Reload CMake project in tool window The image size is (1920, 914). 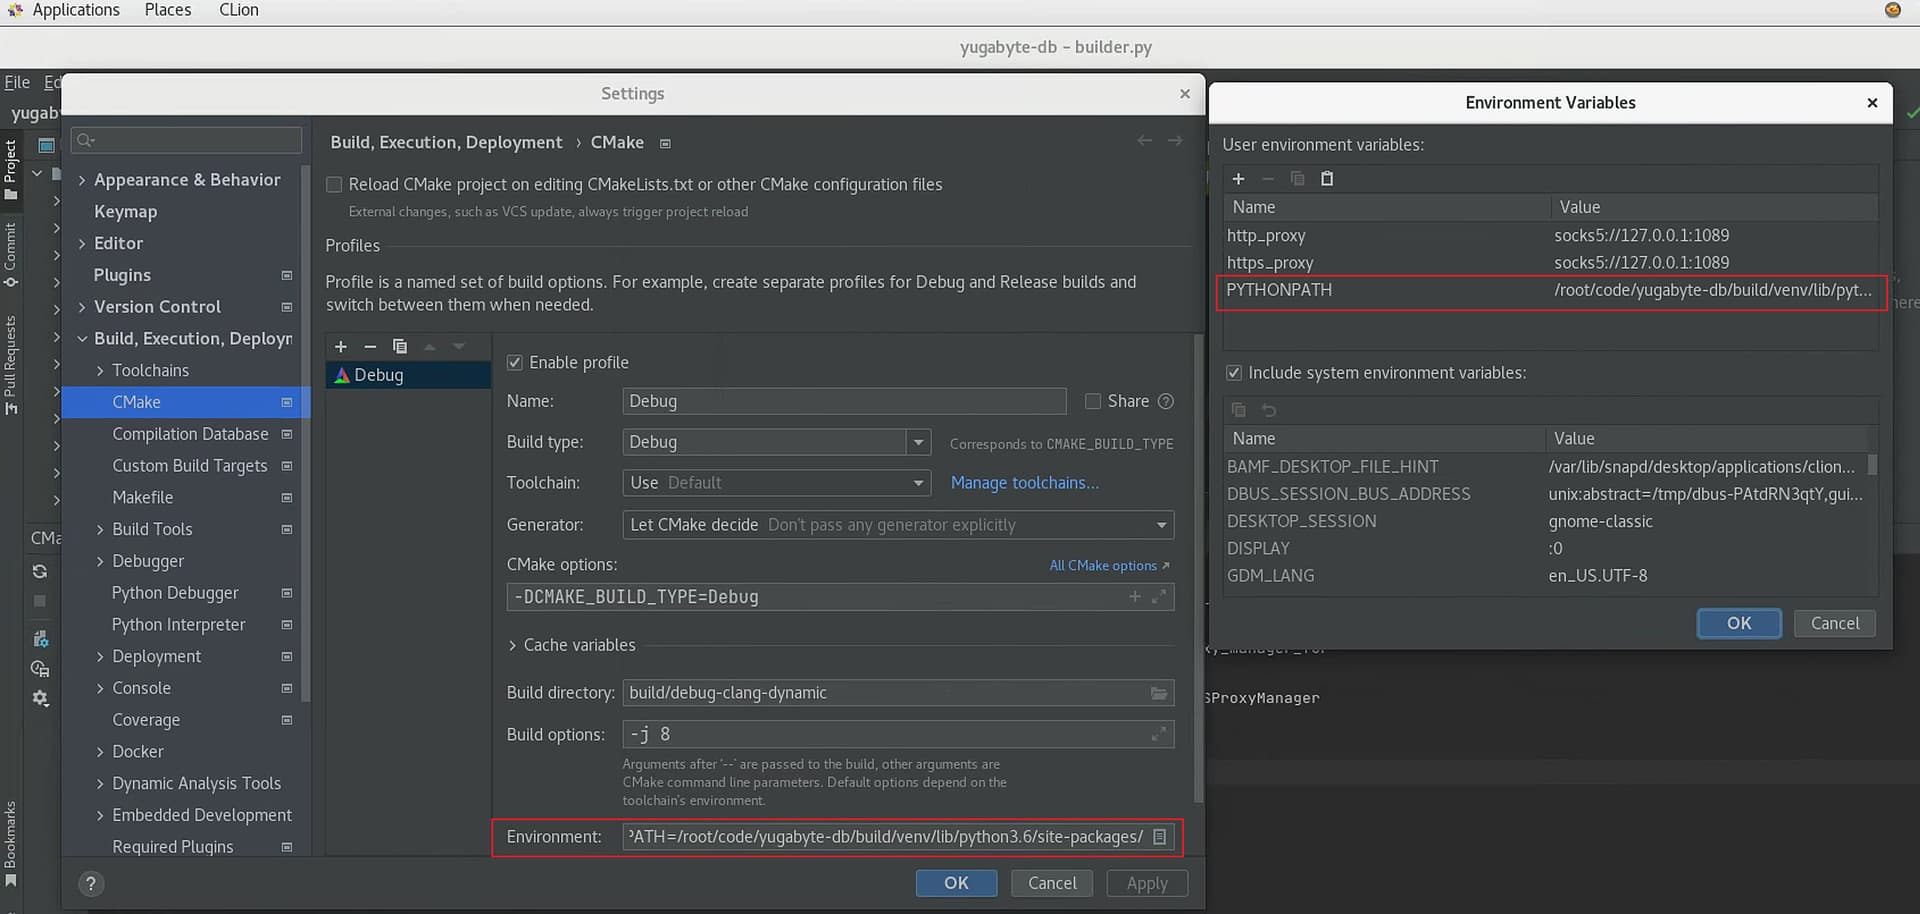40,571
